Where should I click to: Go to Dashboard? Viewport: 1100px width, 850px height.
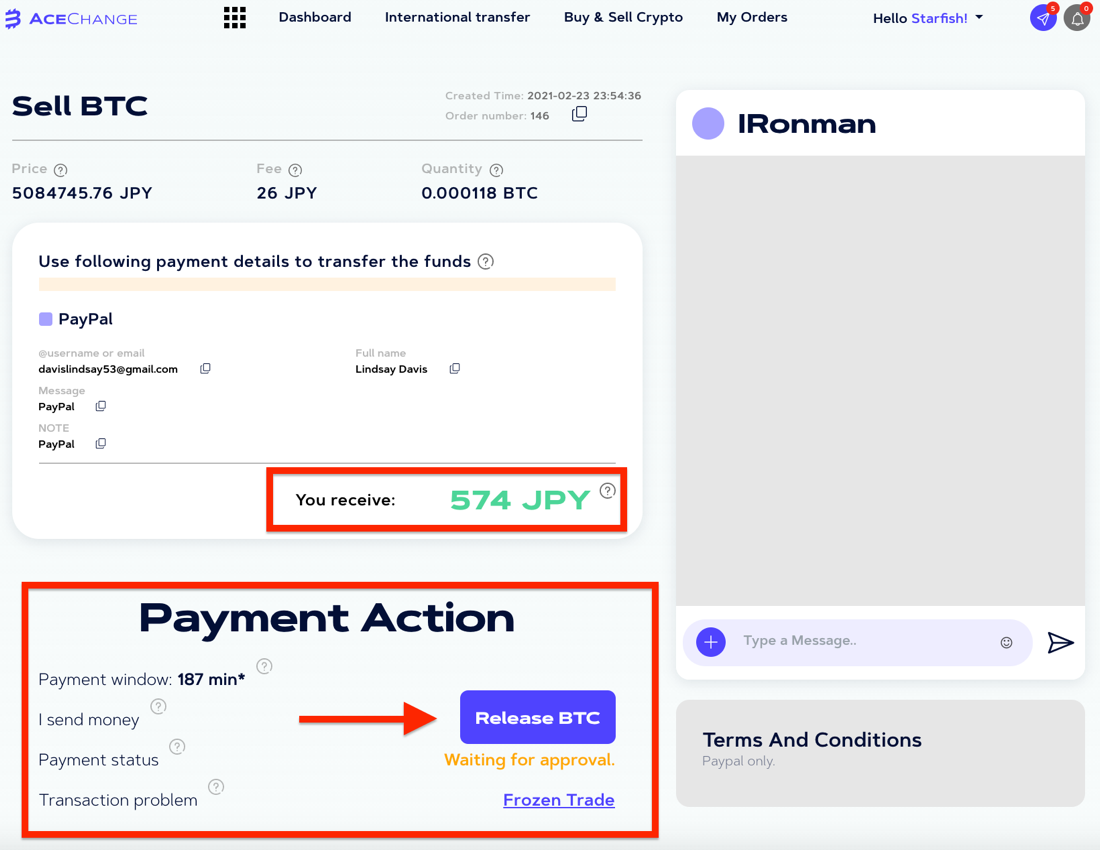coord(315,17)
